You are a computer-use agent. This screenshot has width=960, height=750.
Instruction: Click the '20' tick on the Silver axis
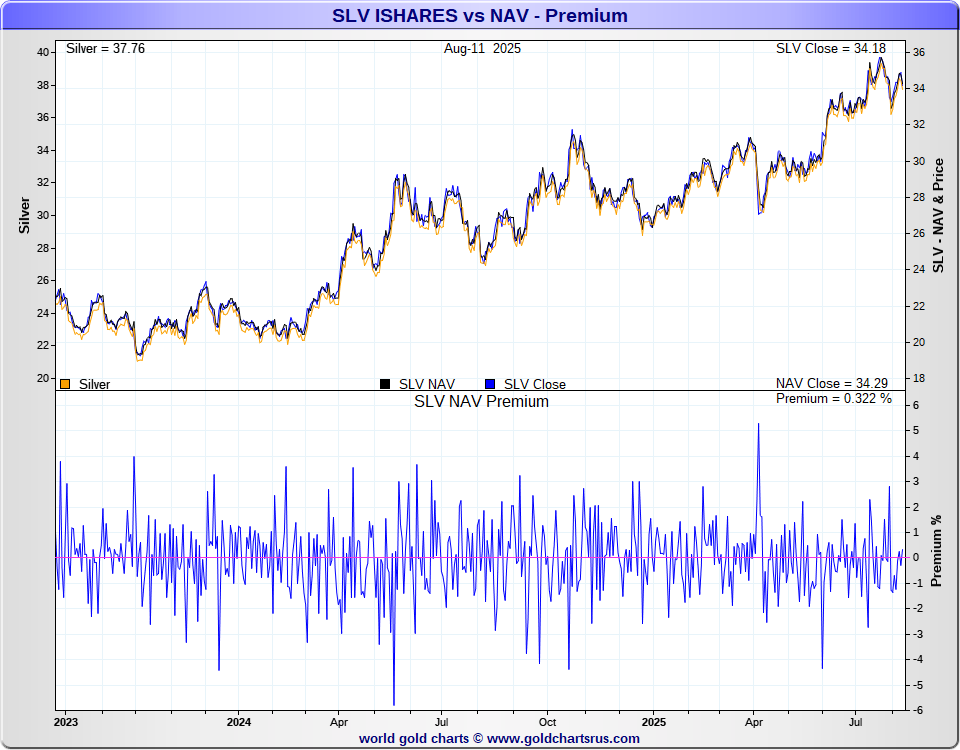(x=43, y=378)
